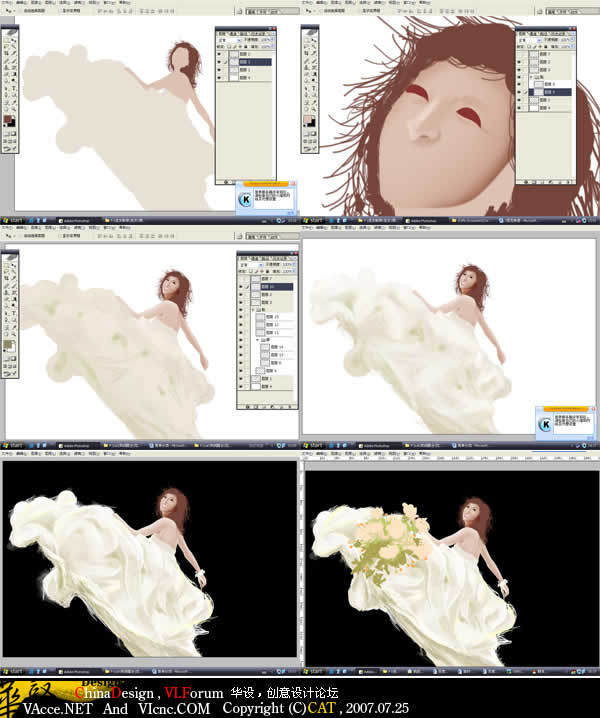Viewport: 600px width, 718px height.
Task: Click the horizontal ruler above bouquet screenshot canvas
Action: pyautogui.click(x=451, y=458)
